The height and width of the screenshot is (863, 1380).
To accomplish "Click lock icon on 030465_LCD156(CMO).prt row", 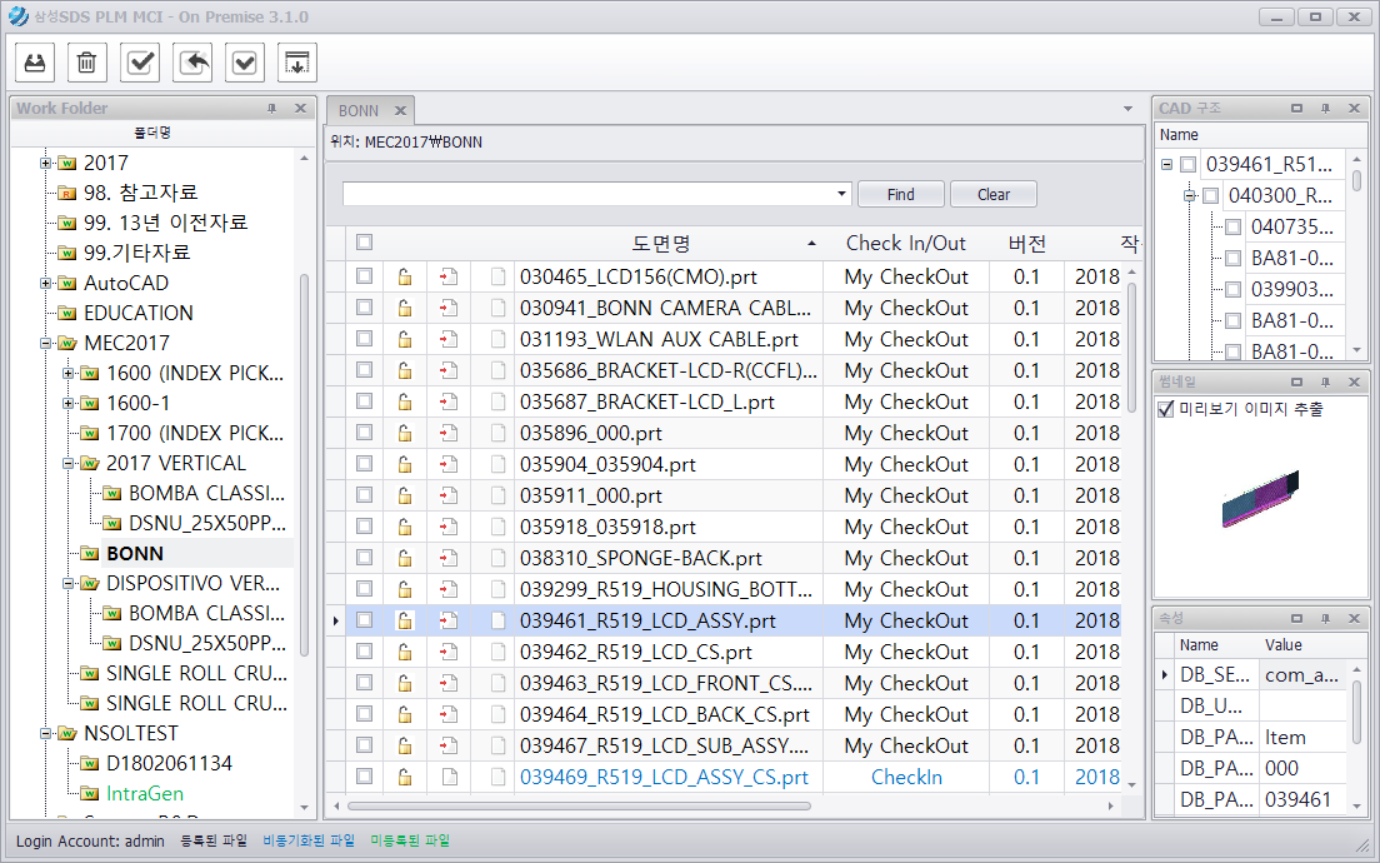I will 405,277.
